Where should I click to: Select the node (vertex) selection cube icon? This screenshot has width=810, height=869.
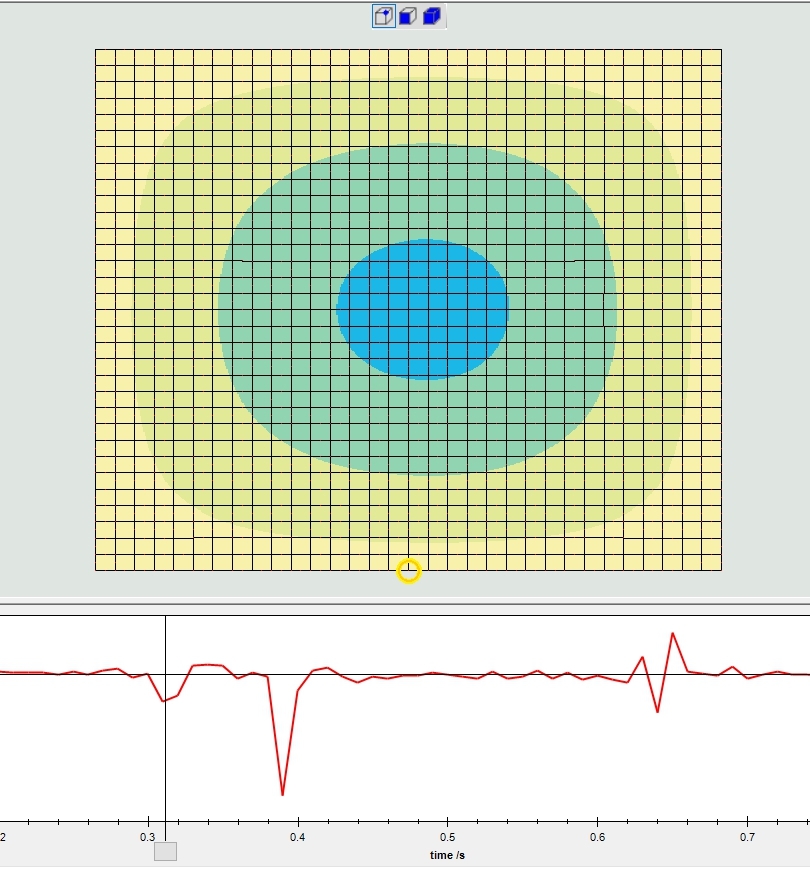pyautogui.click(x=383, y=16)
